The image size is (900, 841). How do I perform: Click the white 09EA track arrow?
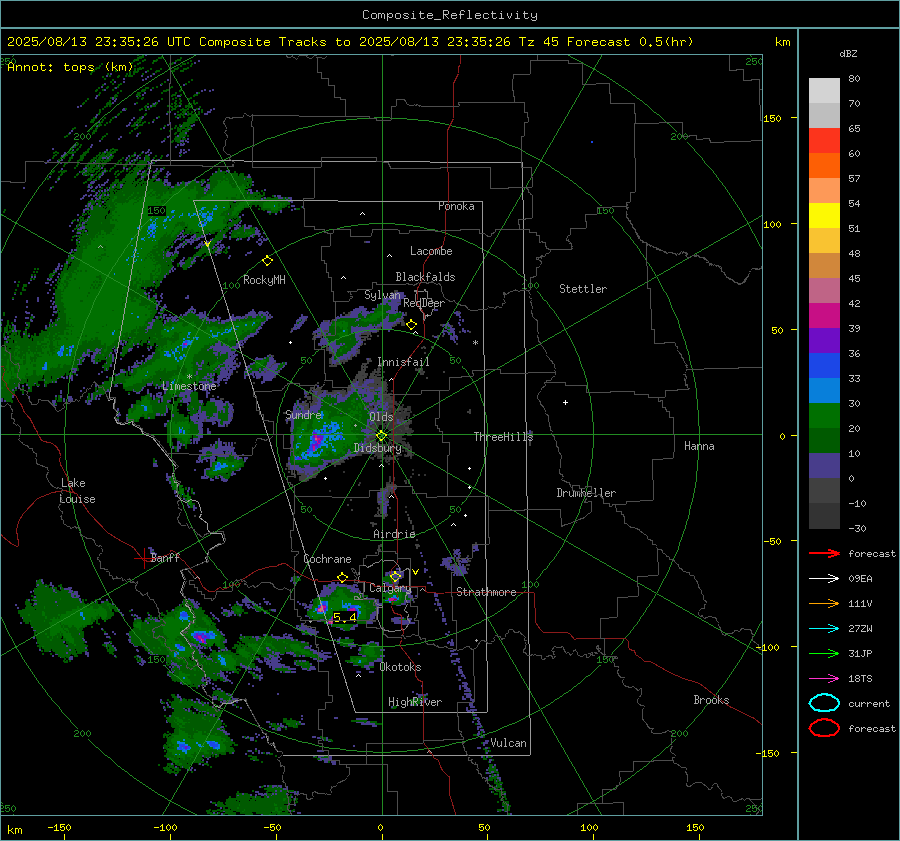click(824, 579)
